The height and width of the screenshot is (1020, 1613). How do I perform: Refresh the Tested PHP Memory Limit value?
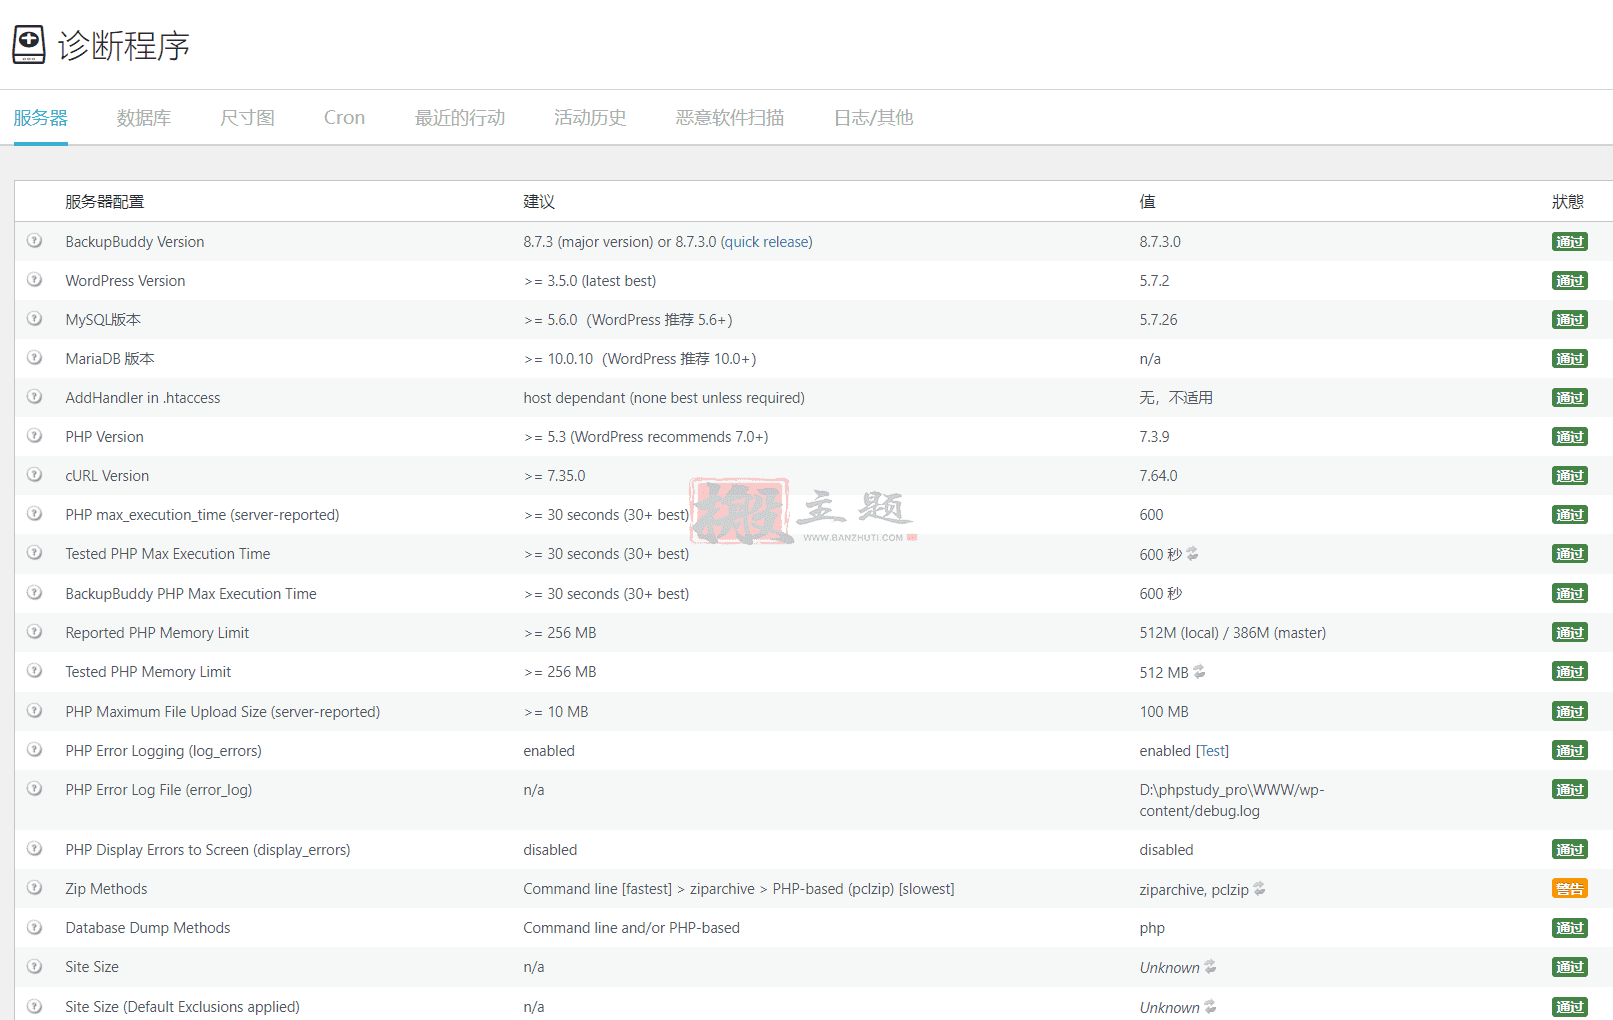click(x=1199, y=672)
